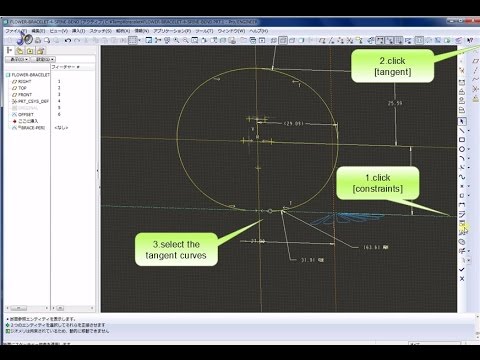The image size is (480, 360).
Task: Open the ファイル(F) menu
Action: click(16, 31)
